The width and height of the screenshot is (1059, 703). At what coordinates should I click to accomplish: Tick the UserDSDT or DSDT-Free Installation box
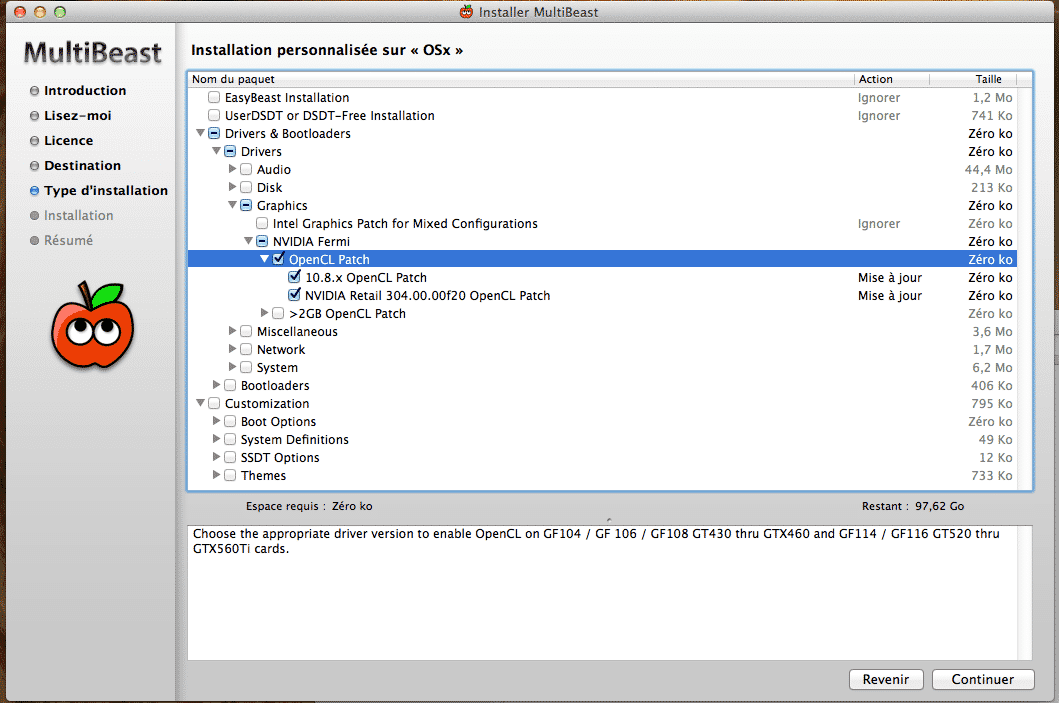click(214, 116)
